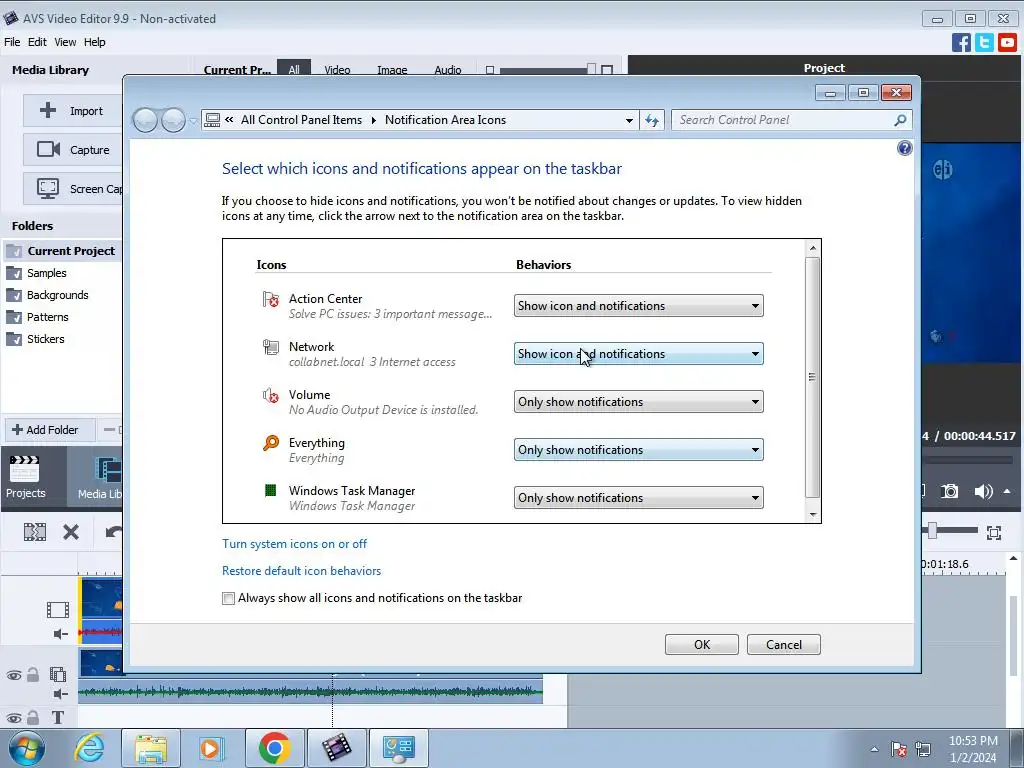Click the storyboard film strip icon in timeline toolbar
This screenshot has width=1024, height=768.
[x=35, y=532]
